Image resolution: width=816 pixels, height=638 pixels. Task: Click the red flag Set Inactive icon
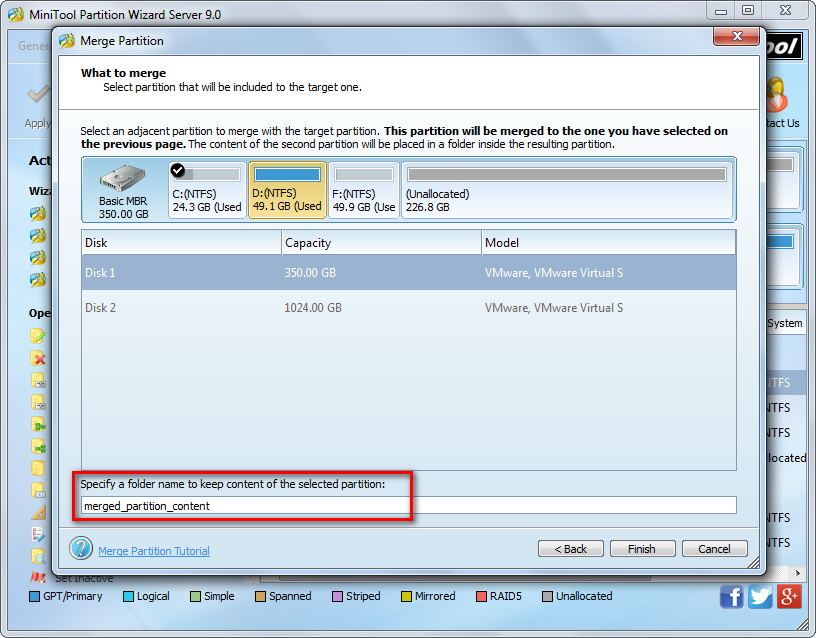(38, 577)
